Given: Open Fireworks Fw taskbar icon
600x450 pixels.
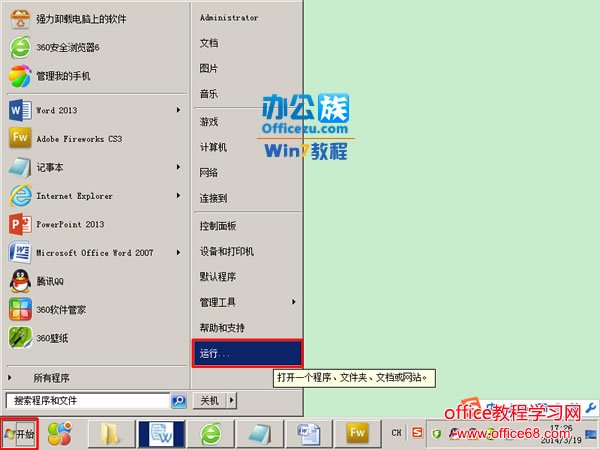Looking at the screenshot, I should (x=358, y=434).
